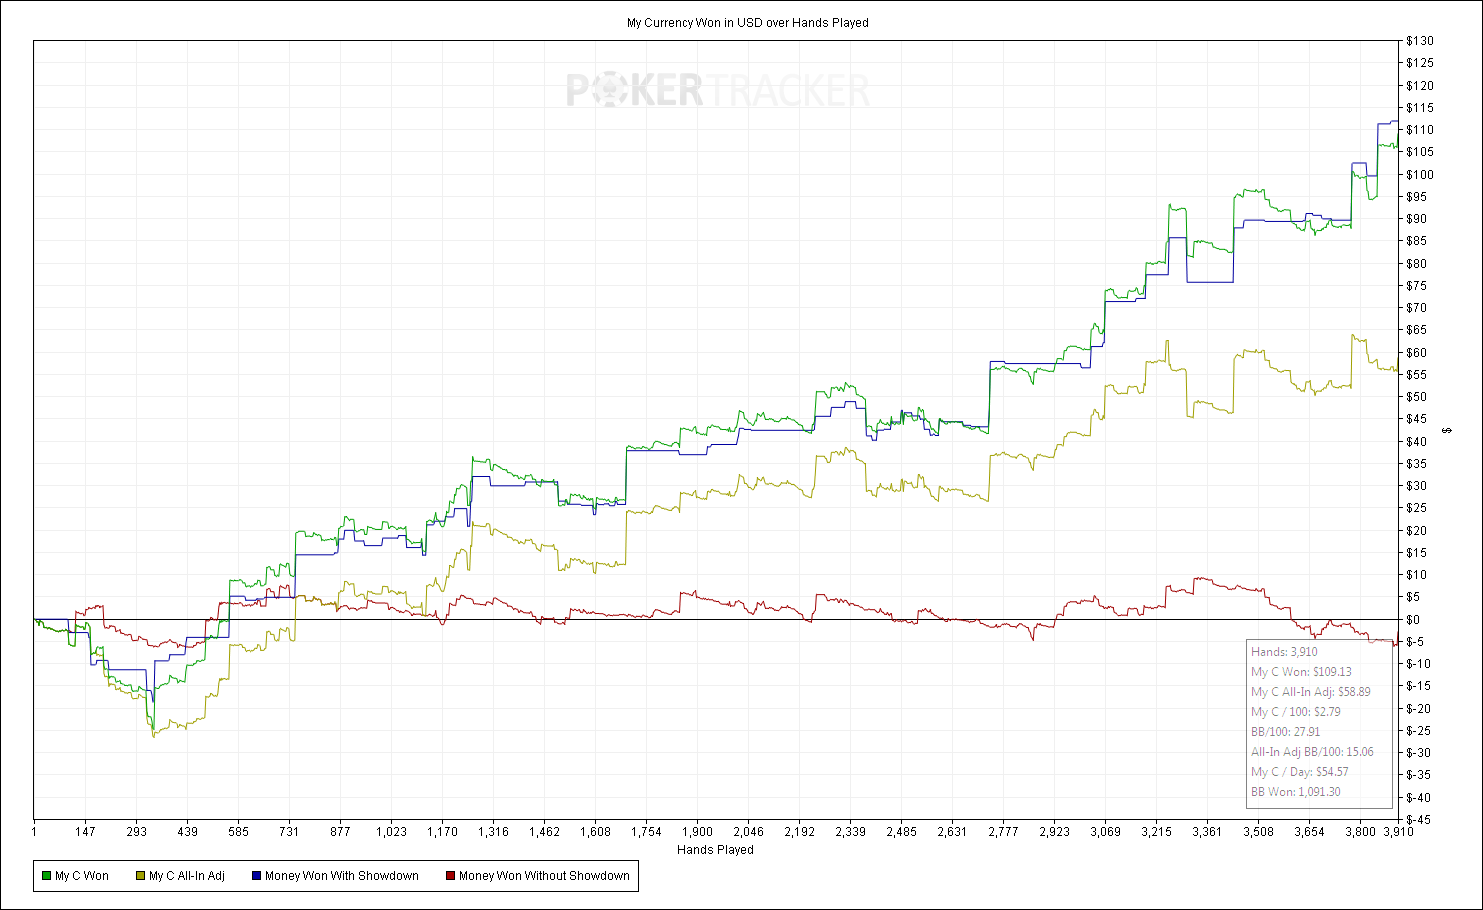Click the yellow My C All-In Adj swatch
The height and width of the screenshot is (910, 1483).
coord(140,876)
